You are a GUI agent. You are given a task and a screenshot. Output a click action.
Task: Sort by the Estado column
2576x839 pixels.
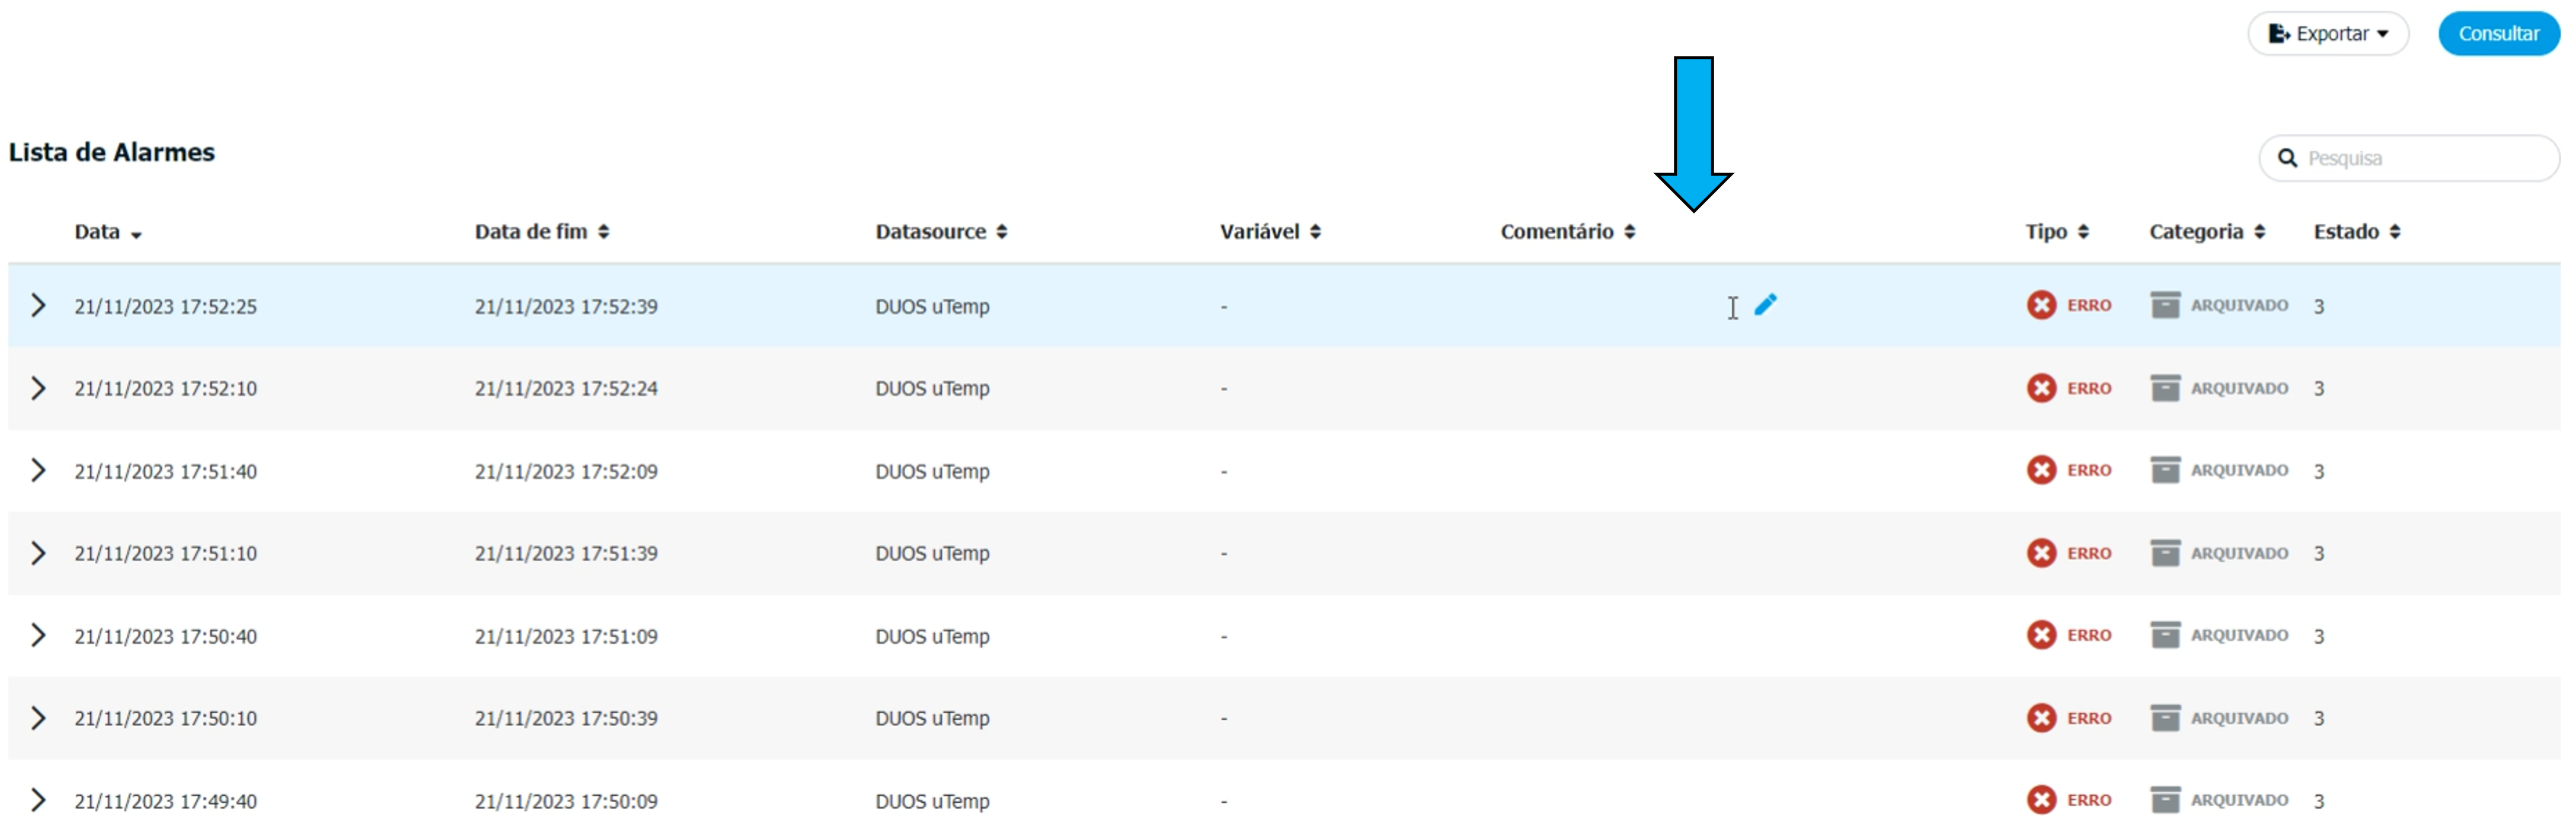coord(2357,232)
